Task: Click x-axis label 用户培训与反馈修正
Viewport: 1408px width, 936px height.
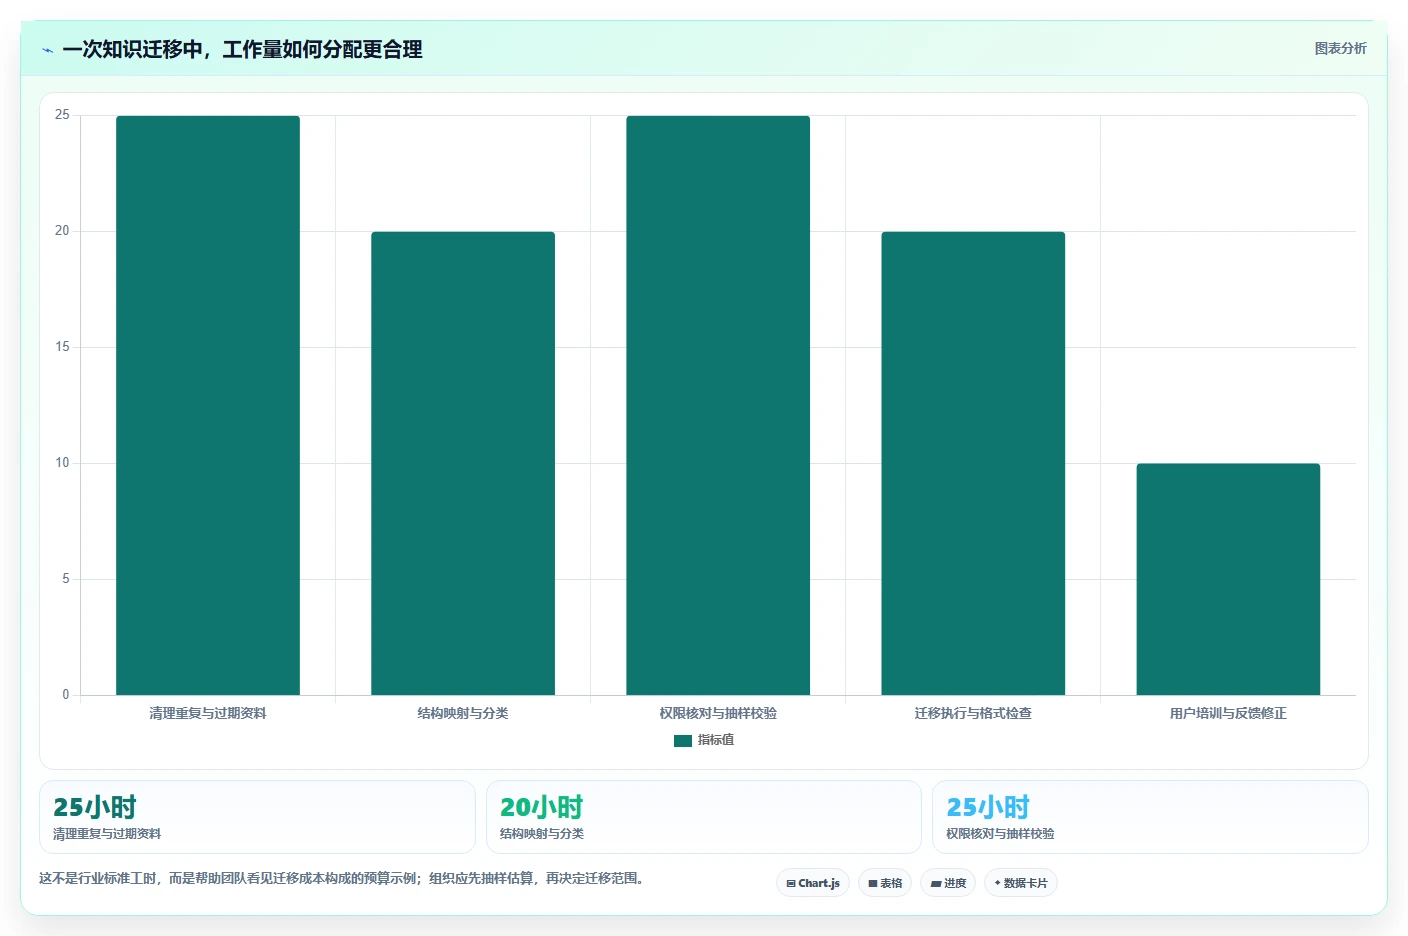Action: [x=1228, y=713]
